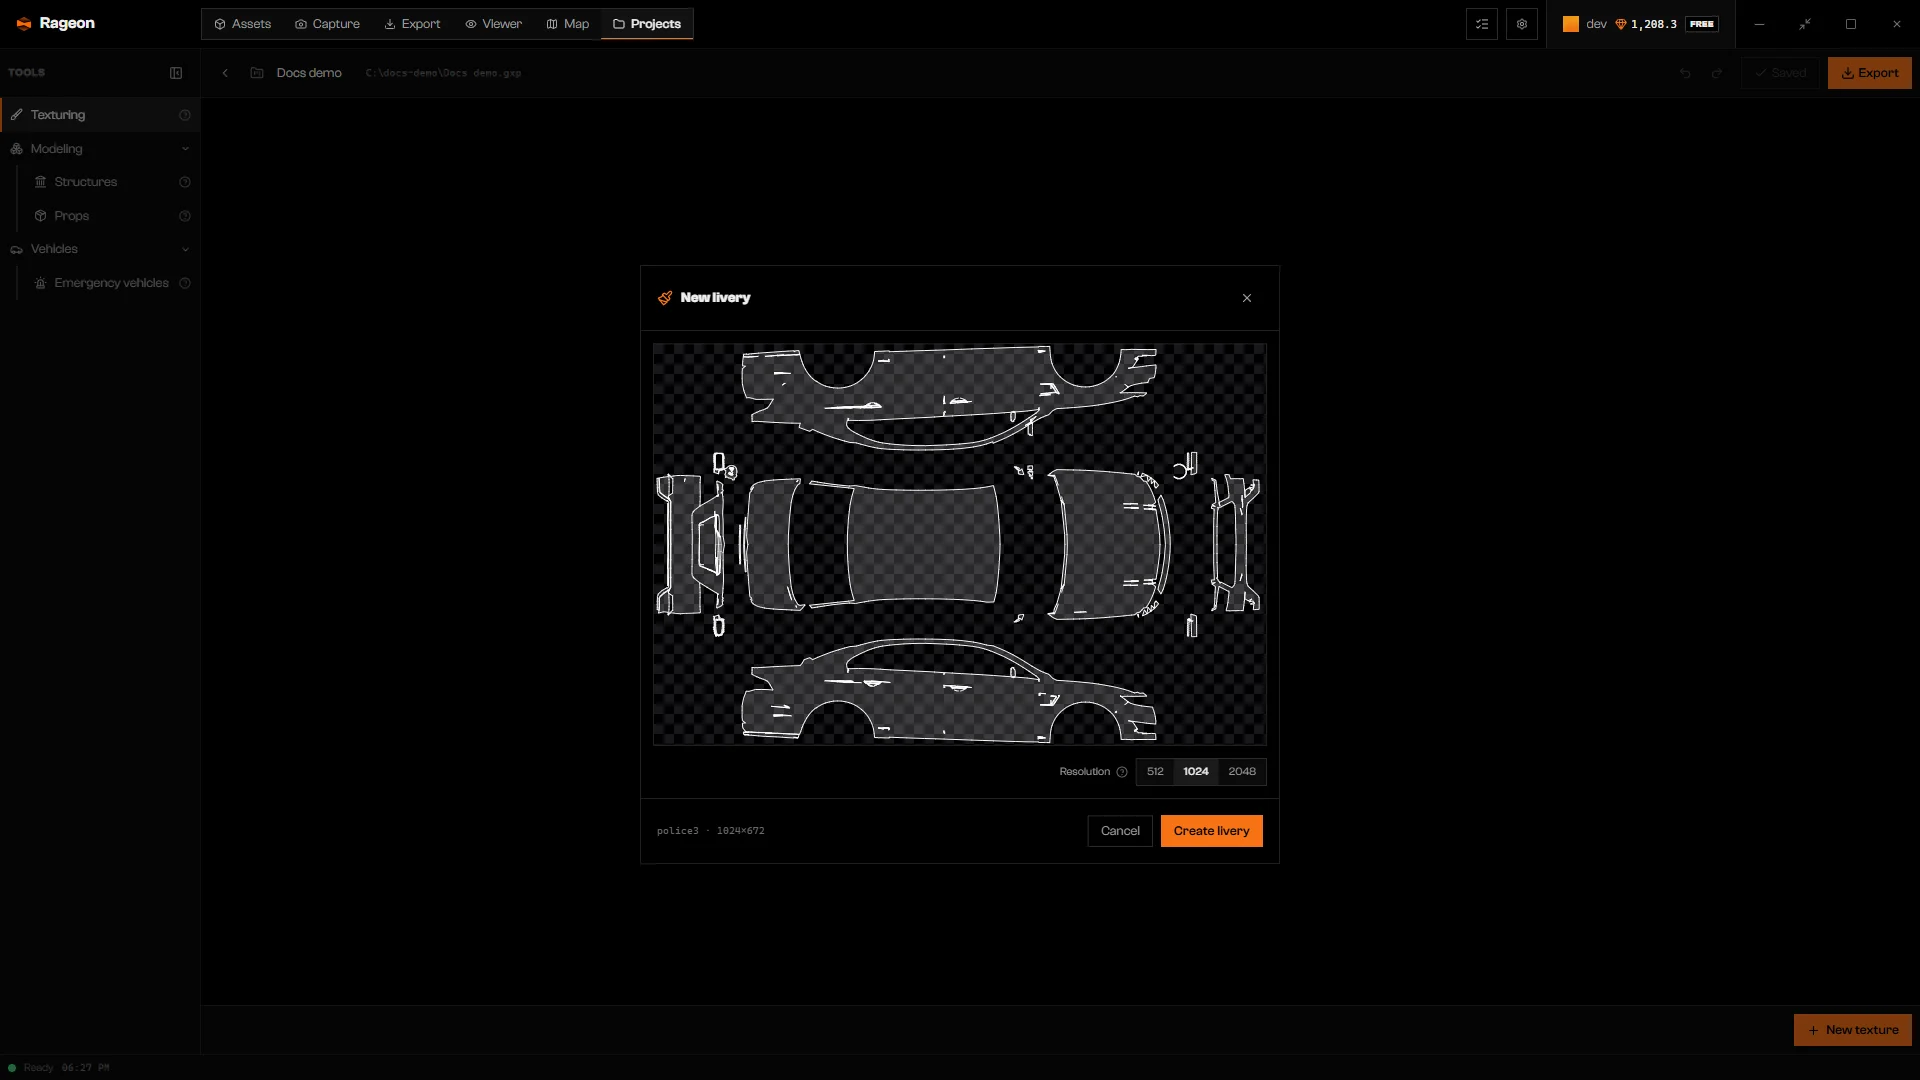Screen dimensions: 1920x1080
Task: Cancel the New livery dialog
Action: [1120, 831]
